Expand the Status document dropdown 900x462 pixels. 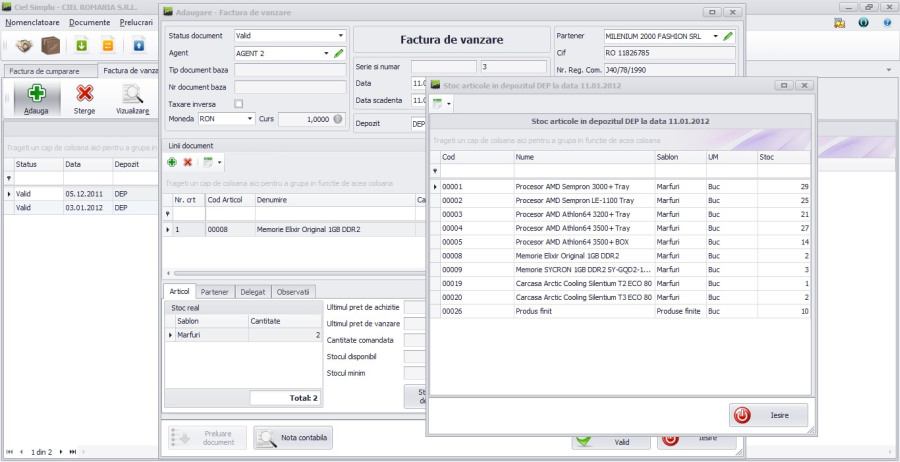point(340,36)
